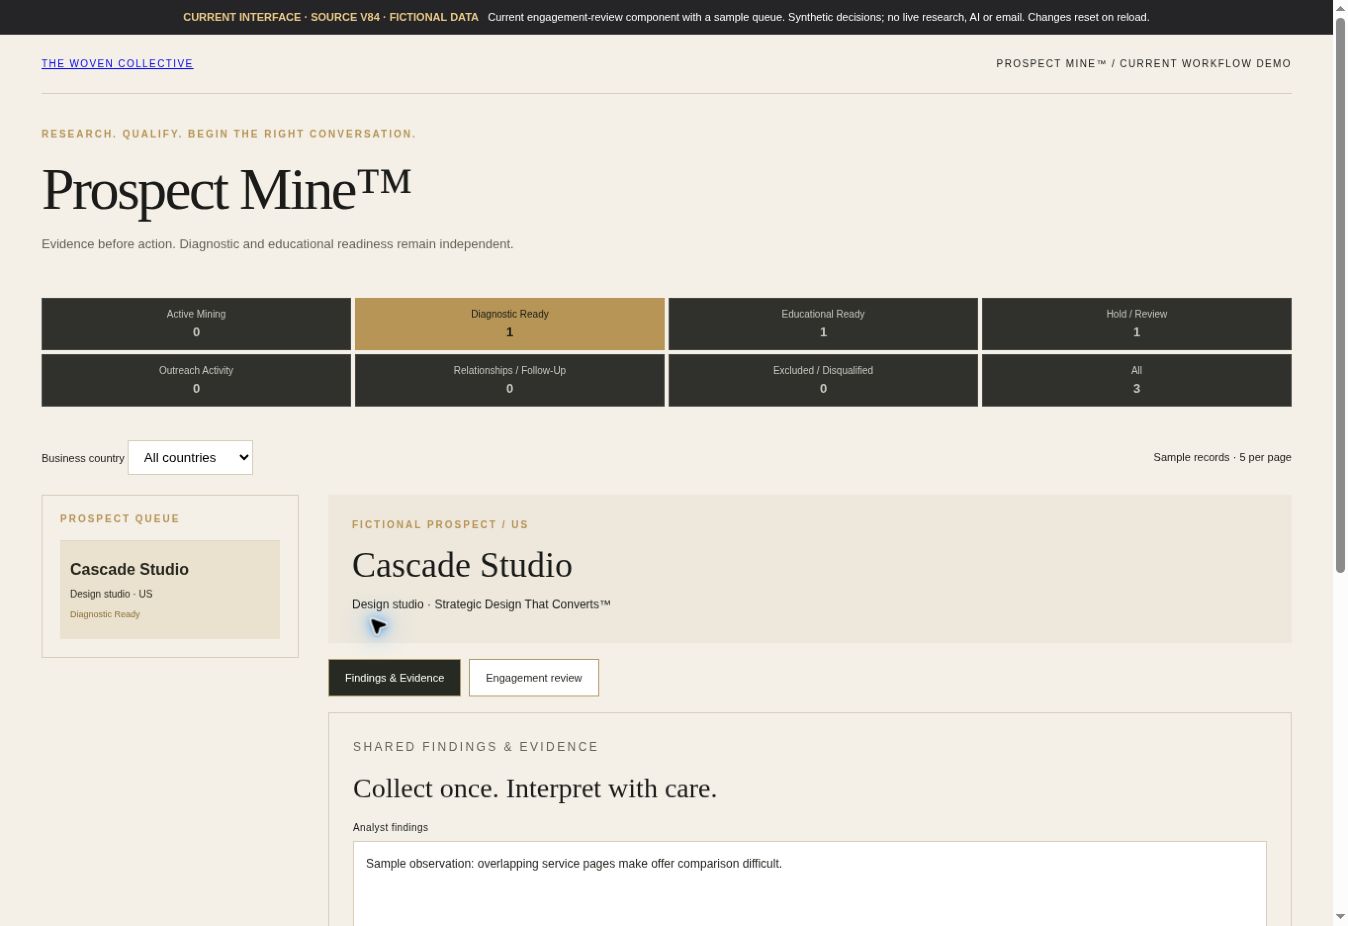The width and height of the screenshot is (1348, 926).
Task: Click the 'Evidence before action' description line
Action: (277, 244)
